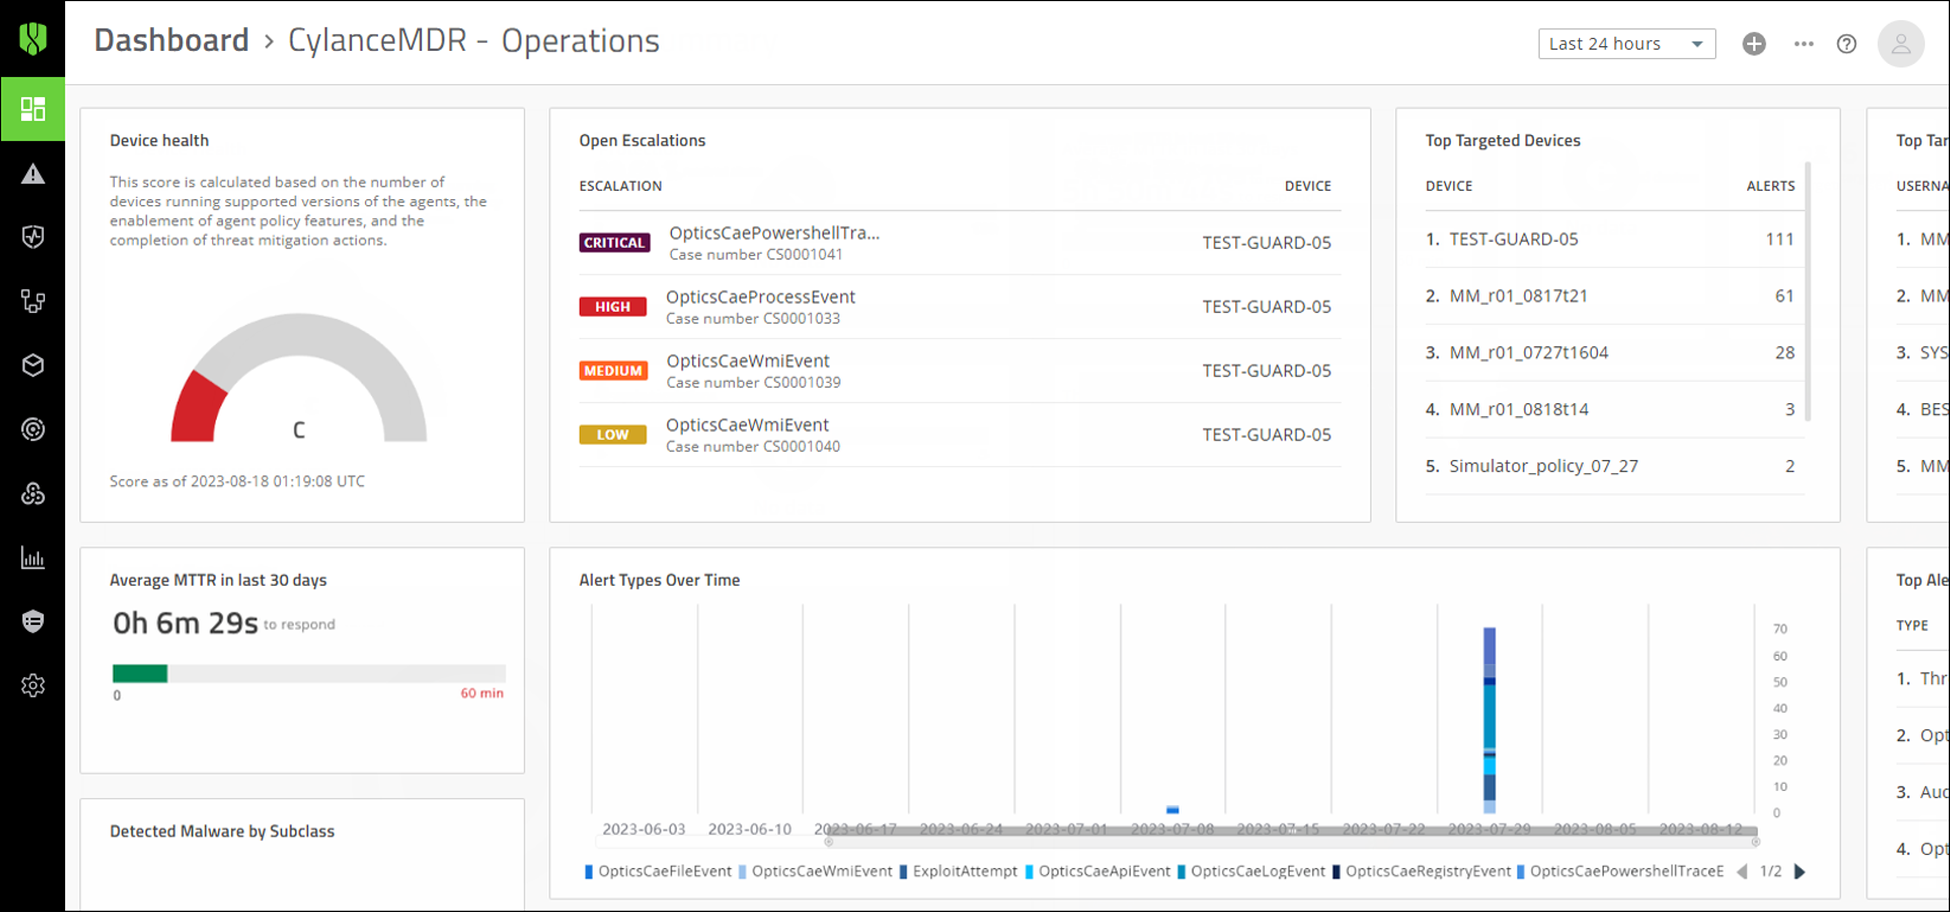The width and height of the screenshot is (1950, 912).
Task: Open the Settings gear sidebar icon
Action: pos(33,685)
